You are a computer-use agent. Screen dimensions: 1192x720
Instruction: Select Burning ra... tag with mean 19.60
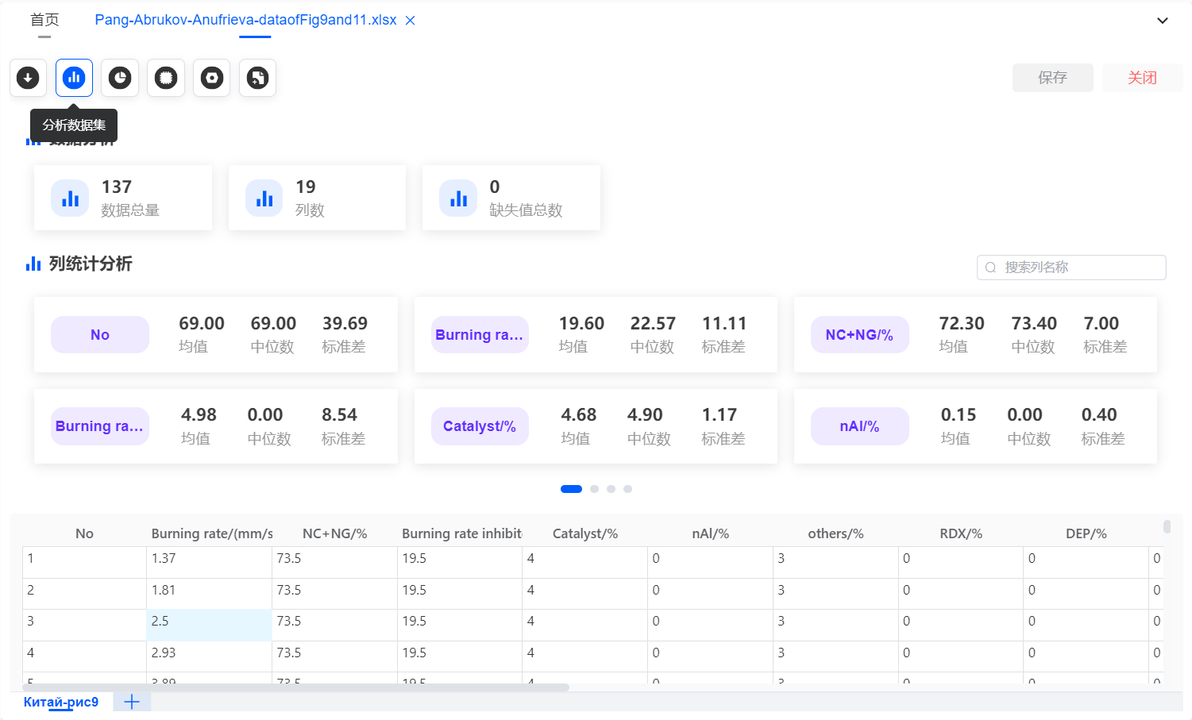(480, 335)
